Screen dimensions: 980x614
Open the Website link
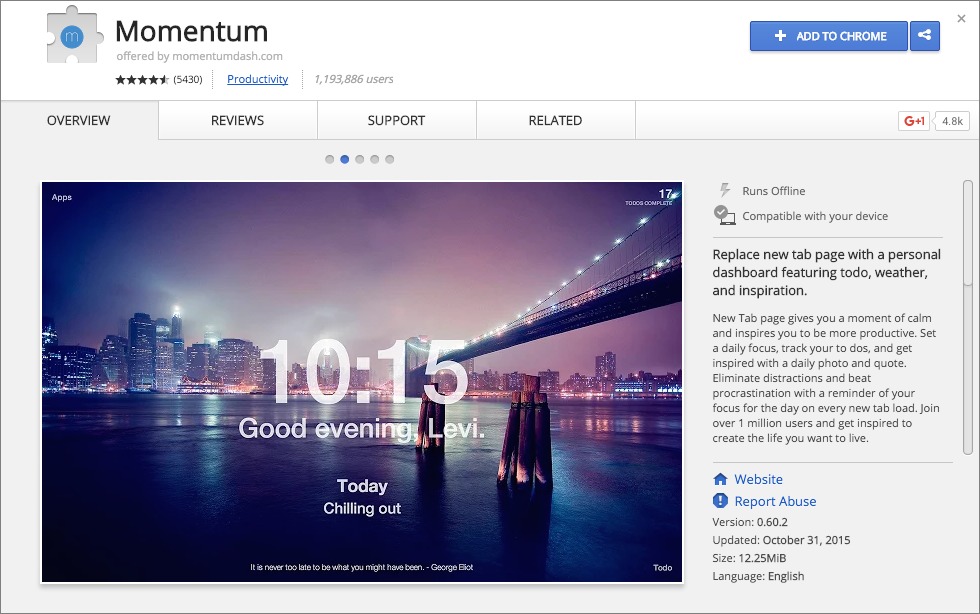pyautogui.click(x=758, y=479)
